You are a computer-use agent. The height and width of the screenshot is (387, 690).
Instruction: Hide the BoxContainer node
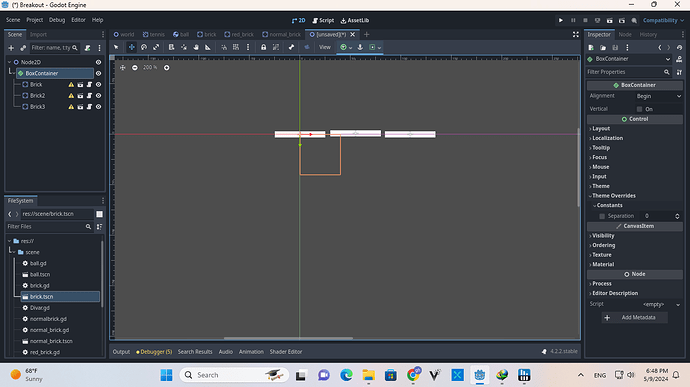coord(99,74)
